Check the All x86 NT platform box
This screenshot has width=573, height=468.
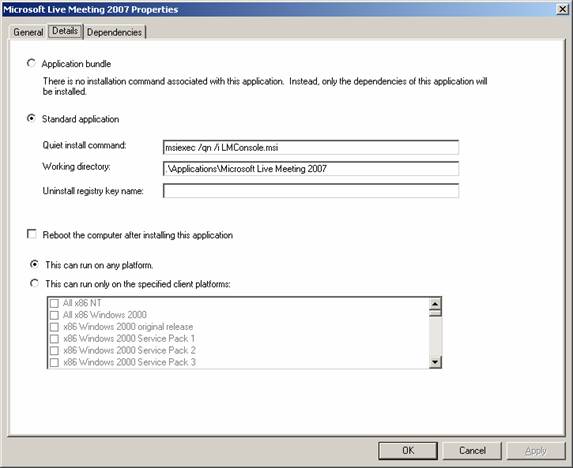click(54, 303)
